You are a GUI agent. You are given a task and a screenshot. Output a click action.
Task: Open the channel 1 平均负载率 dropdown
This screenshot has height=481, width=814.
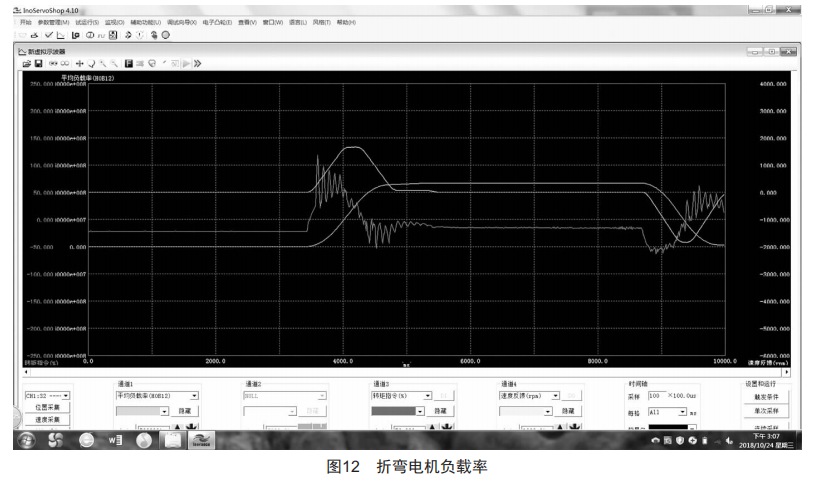tap(194, 396)
